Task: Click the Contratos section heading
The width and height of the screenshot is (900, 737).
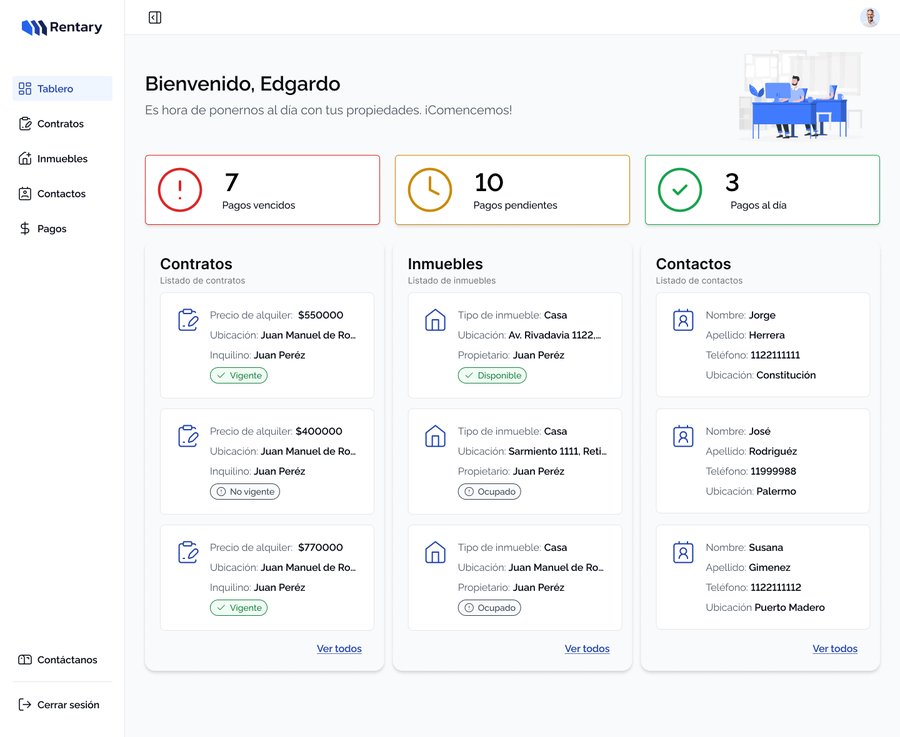Action: [196, 264]
